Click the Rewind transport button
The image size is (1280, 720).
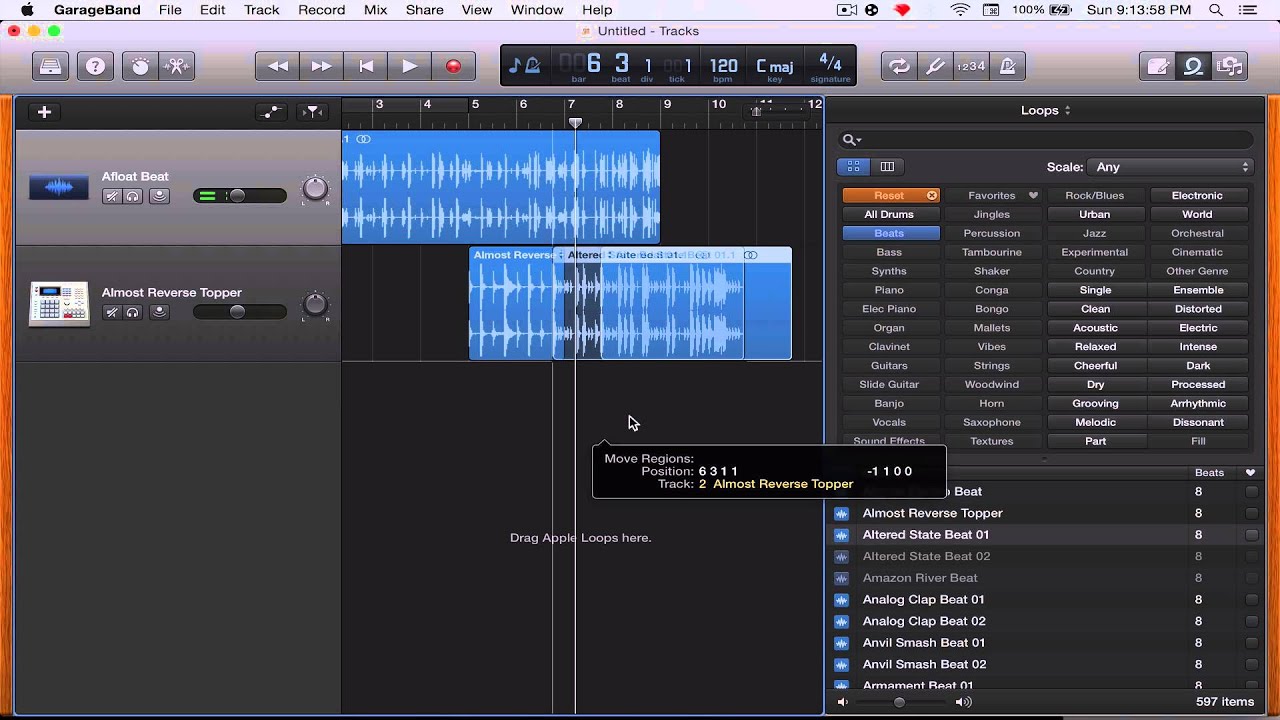[x=278, y=66]
